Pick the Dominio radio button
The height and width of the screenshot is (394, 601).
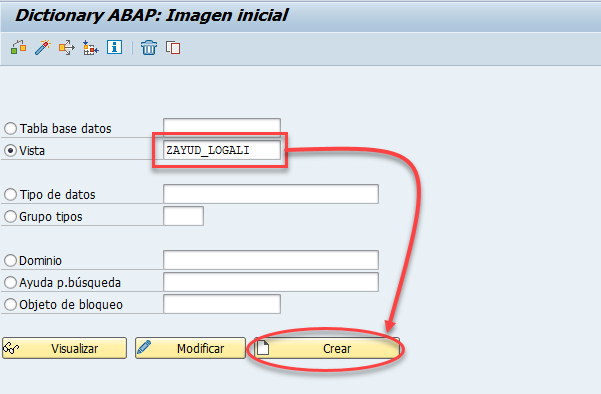tap(10, 261)
